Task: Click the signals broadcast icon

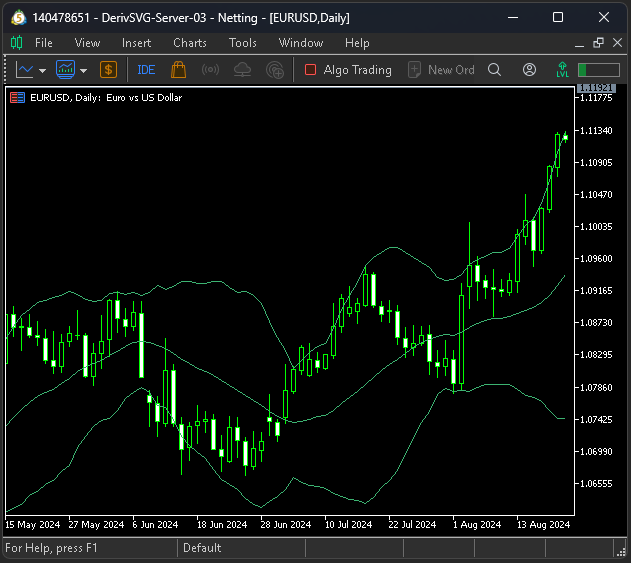Action: tap(210, 70)
